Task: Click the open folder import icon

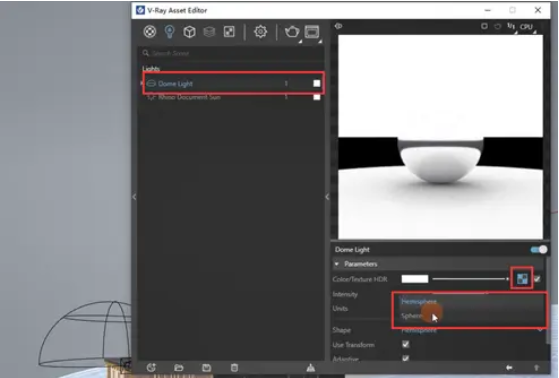Action: tap(179, 368)
